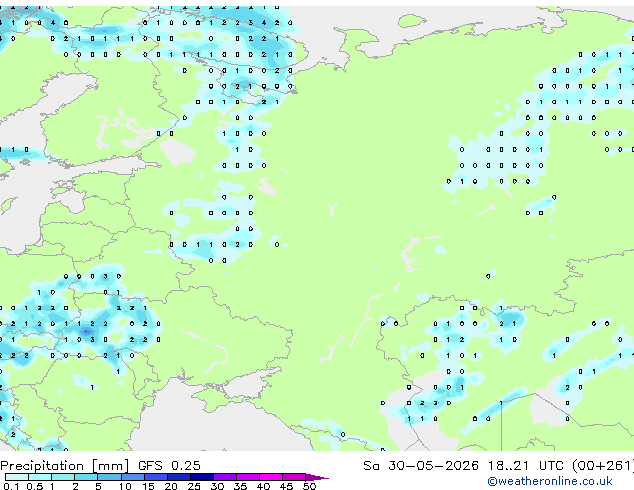
Task: Click the 35–40 mm legend color box
Action: click(x=248, y=477)
